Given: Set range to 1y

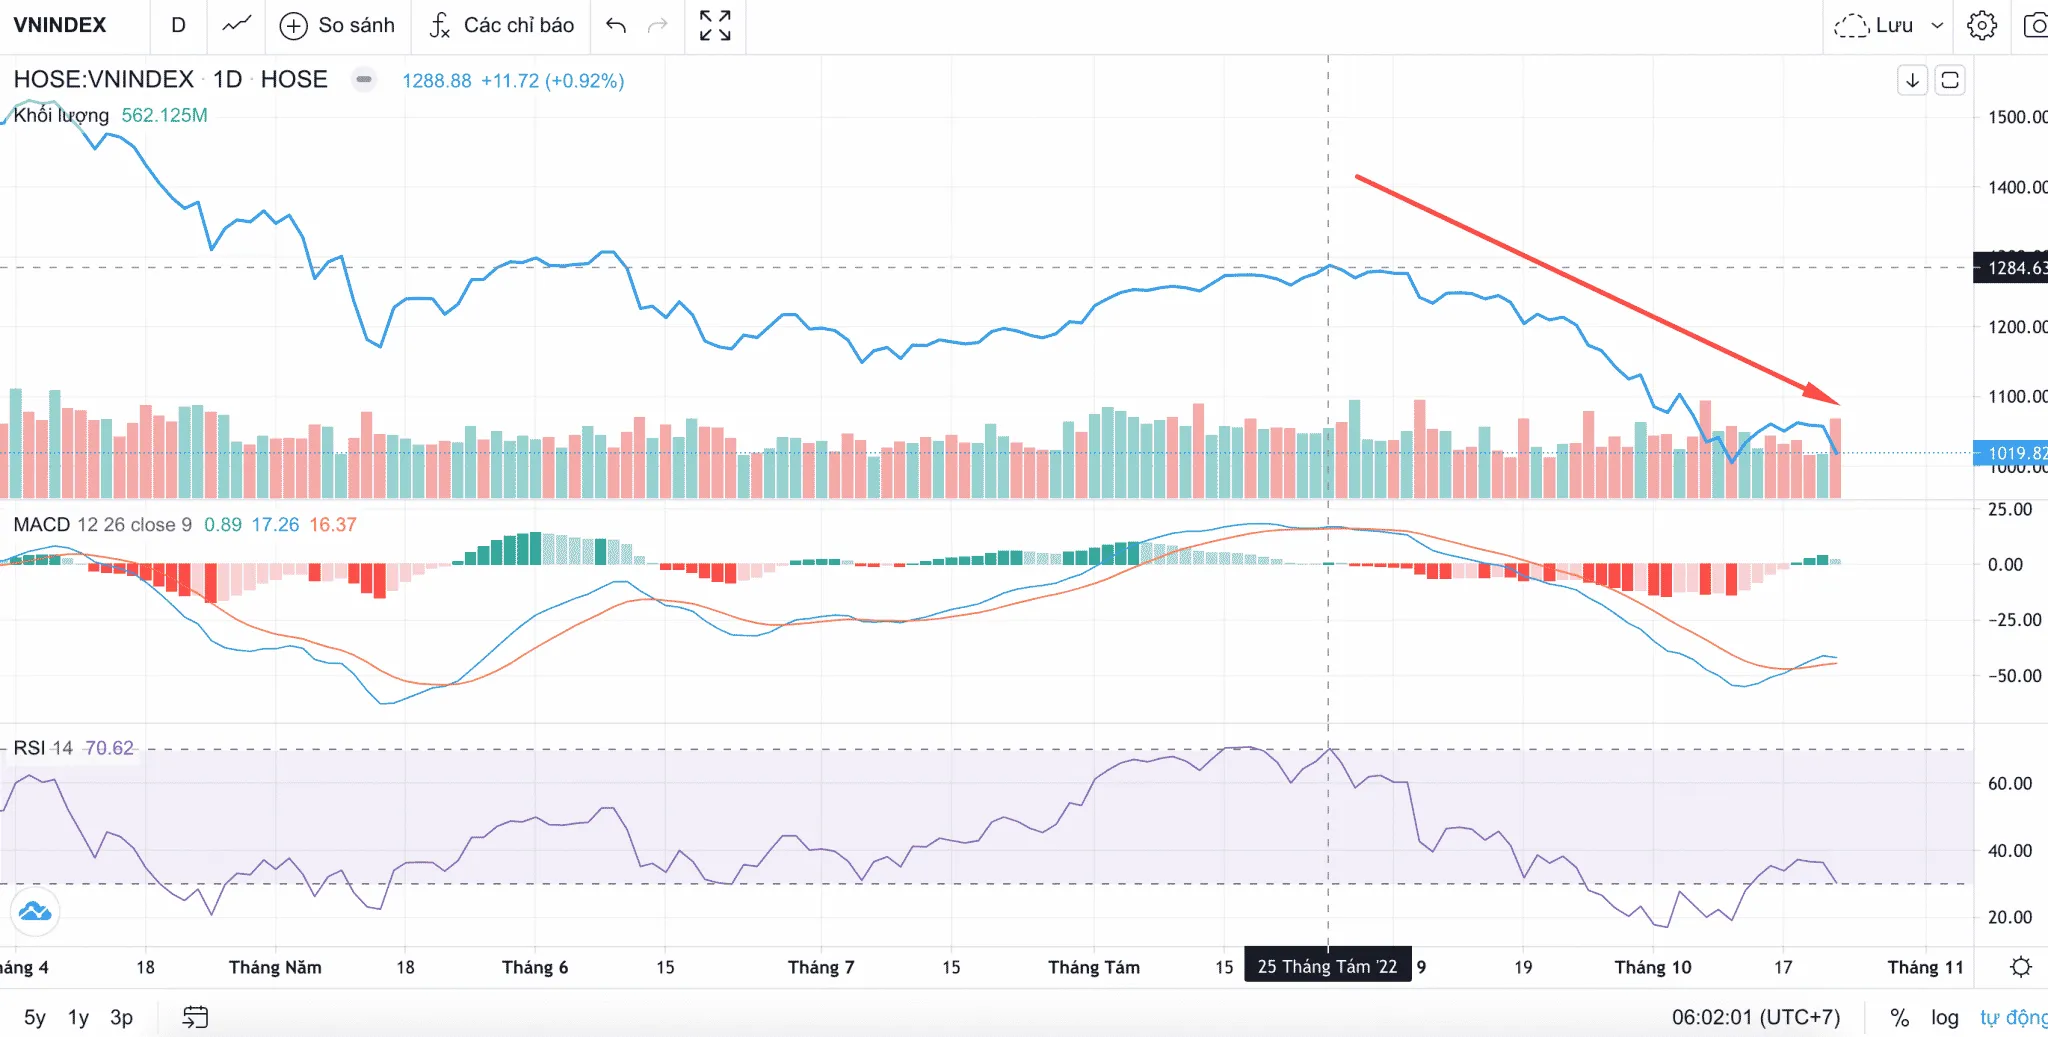Looking at the screenshot, I should [x=78, y=1017].
